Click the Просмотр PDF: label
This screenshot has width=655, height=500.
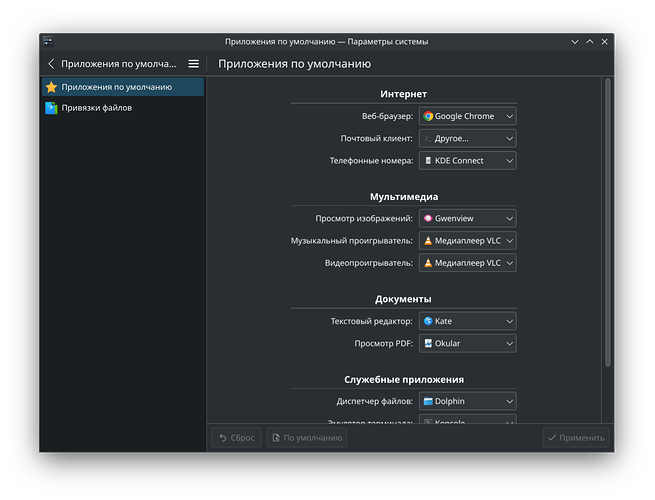pos(383,343)
